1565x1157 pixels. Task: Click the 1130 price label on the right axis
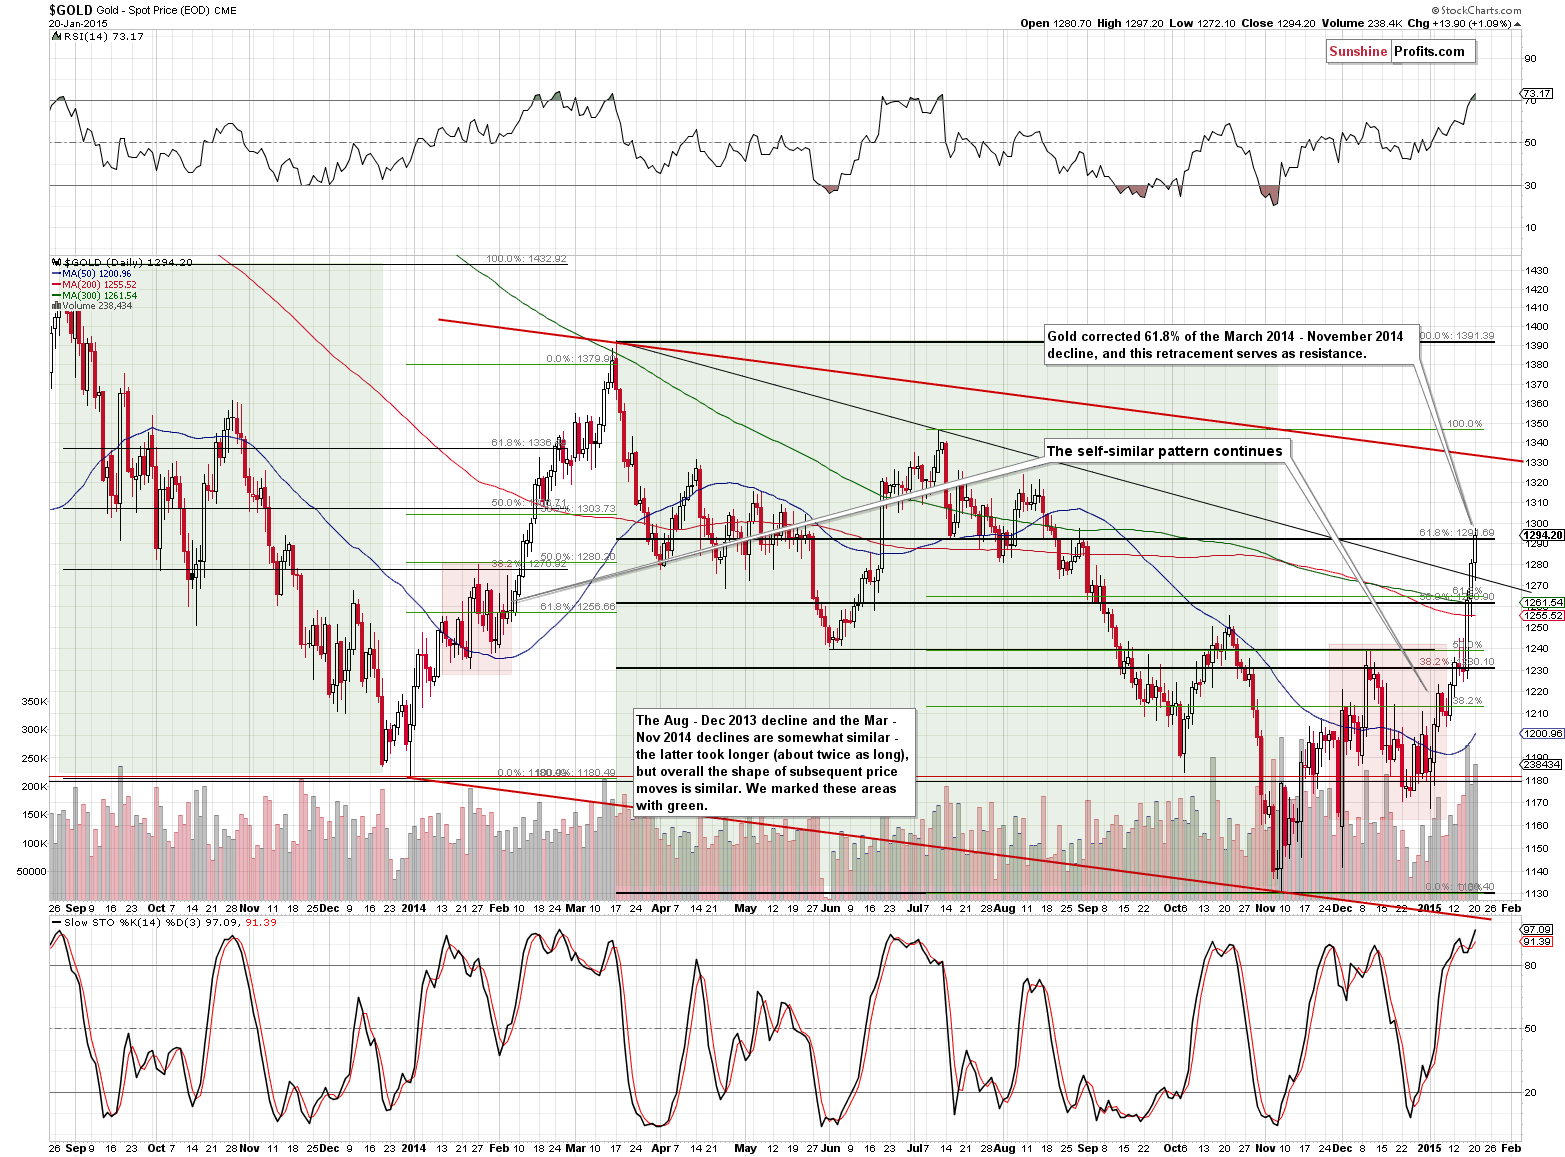[x=1536, y=894]
